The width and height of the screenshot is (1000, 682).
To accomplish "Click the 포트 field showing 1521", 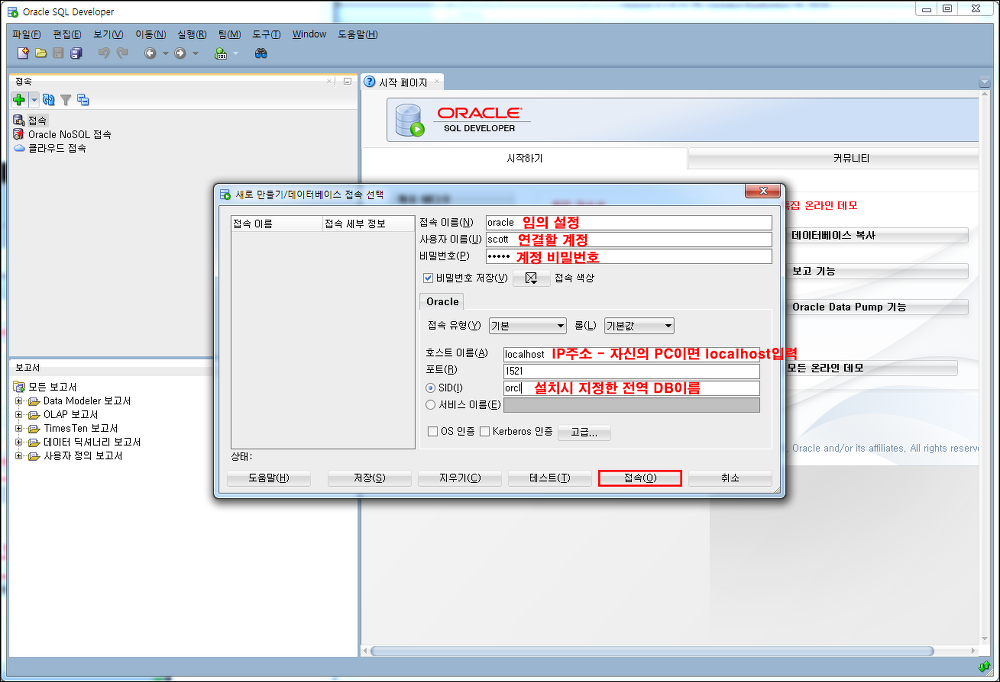I will pyautogui.click(x=631, y=371).
